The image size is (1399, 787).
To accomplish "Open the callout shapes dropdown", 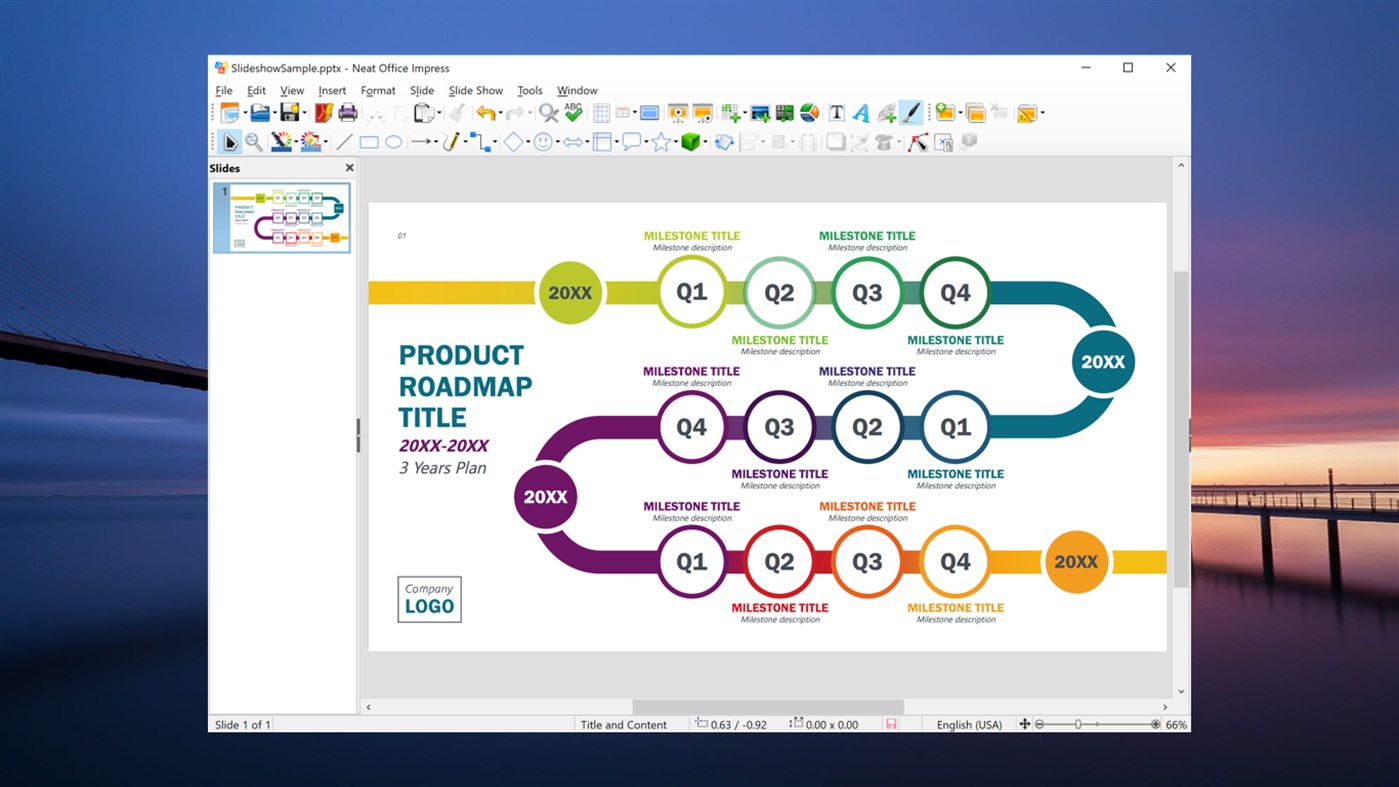I will (x=645, y=141).
